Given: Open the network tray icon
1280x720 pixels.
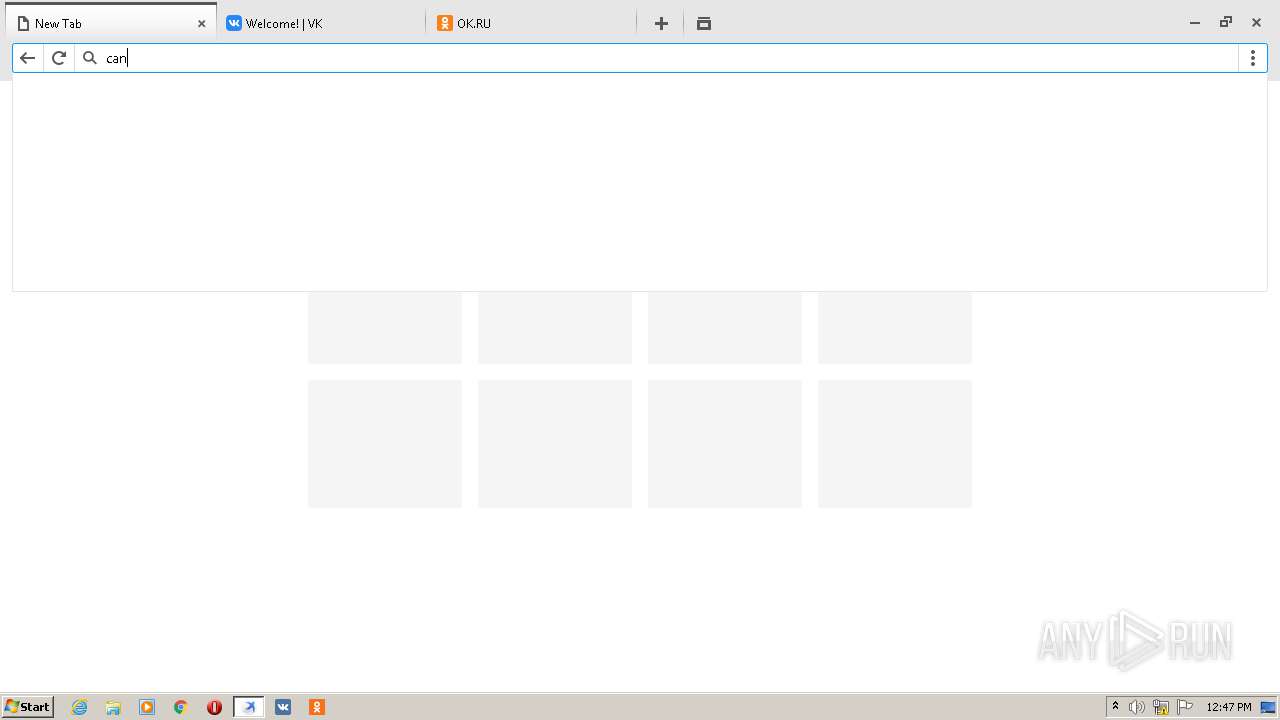Looking at the screenshot, I should pos(1161,707).
